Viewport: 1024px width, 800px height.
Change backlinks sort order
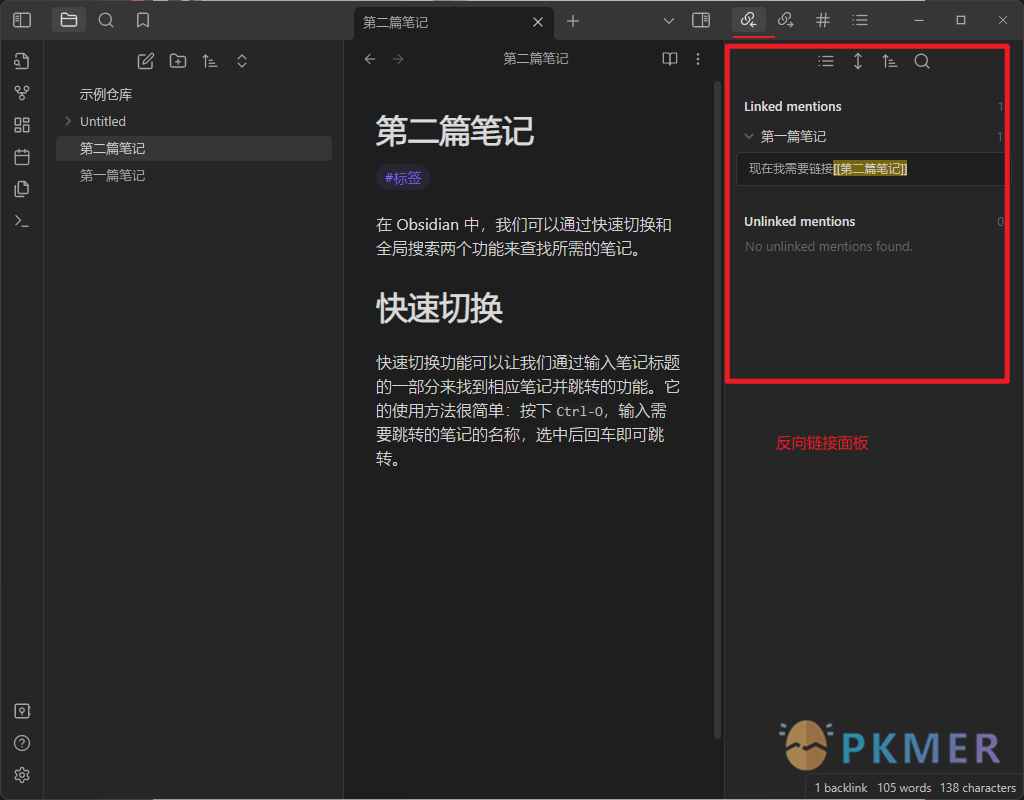[889, 61]
